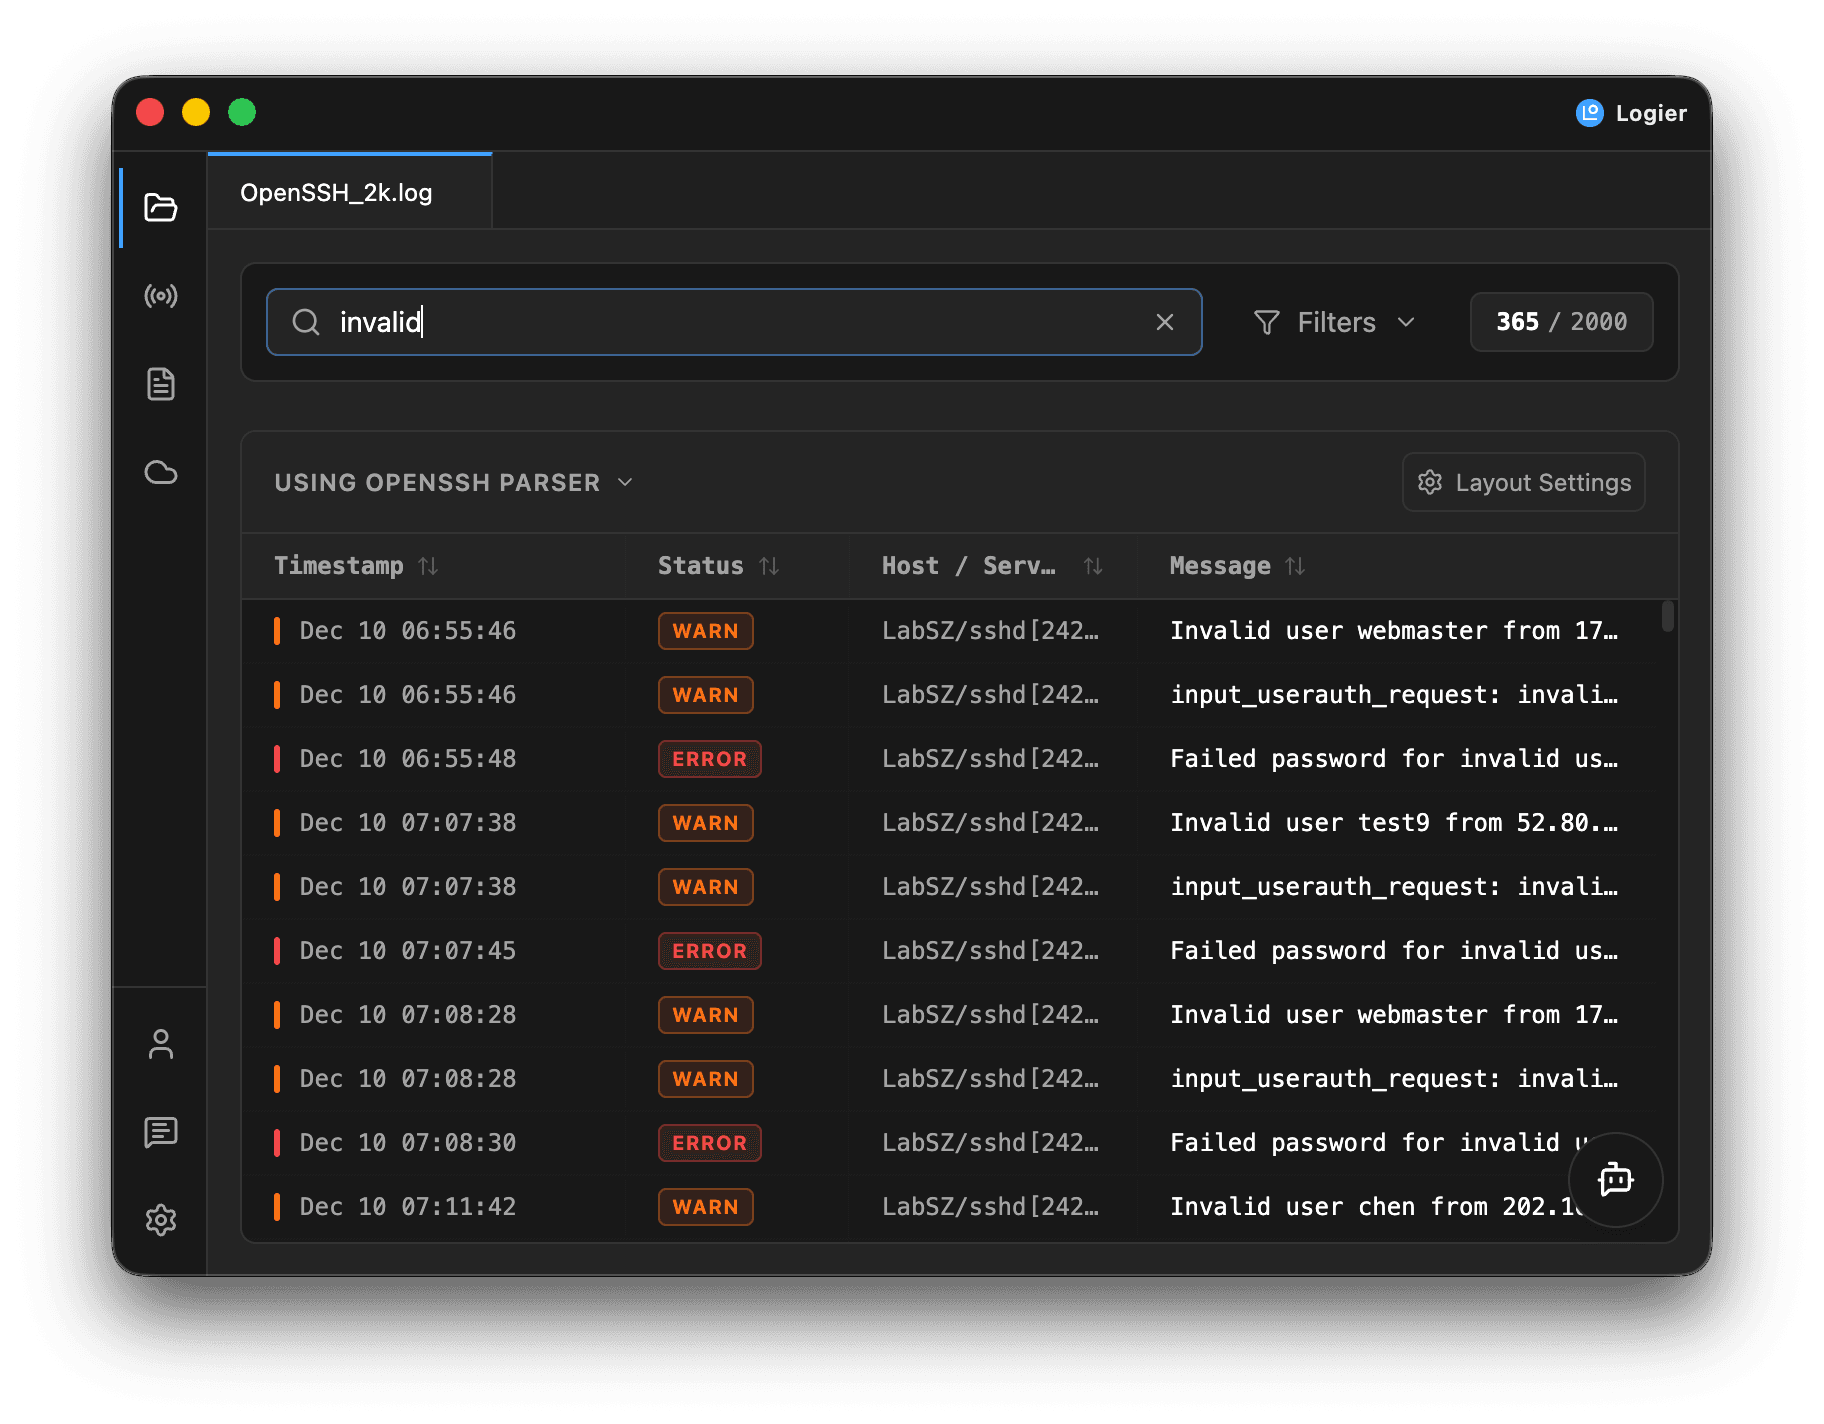This screenshot has height=1424, width=1824.
Task: Expand the Using OpenSSH Parser dropdown
Action: coord(454,482)
